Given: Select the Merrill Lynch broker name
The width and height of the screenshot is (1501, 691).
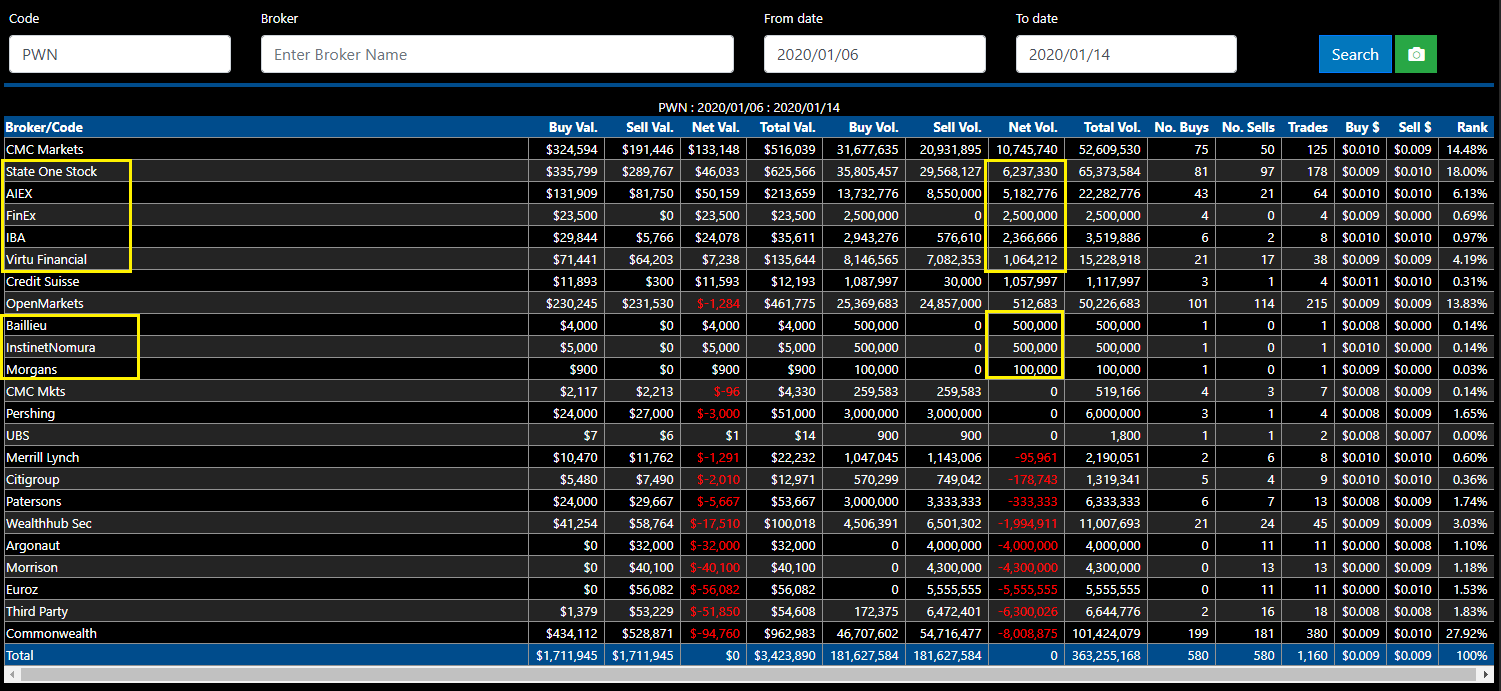Looking at the screenshot, I should (x=42, y=457).
